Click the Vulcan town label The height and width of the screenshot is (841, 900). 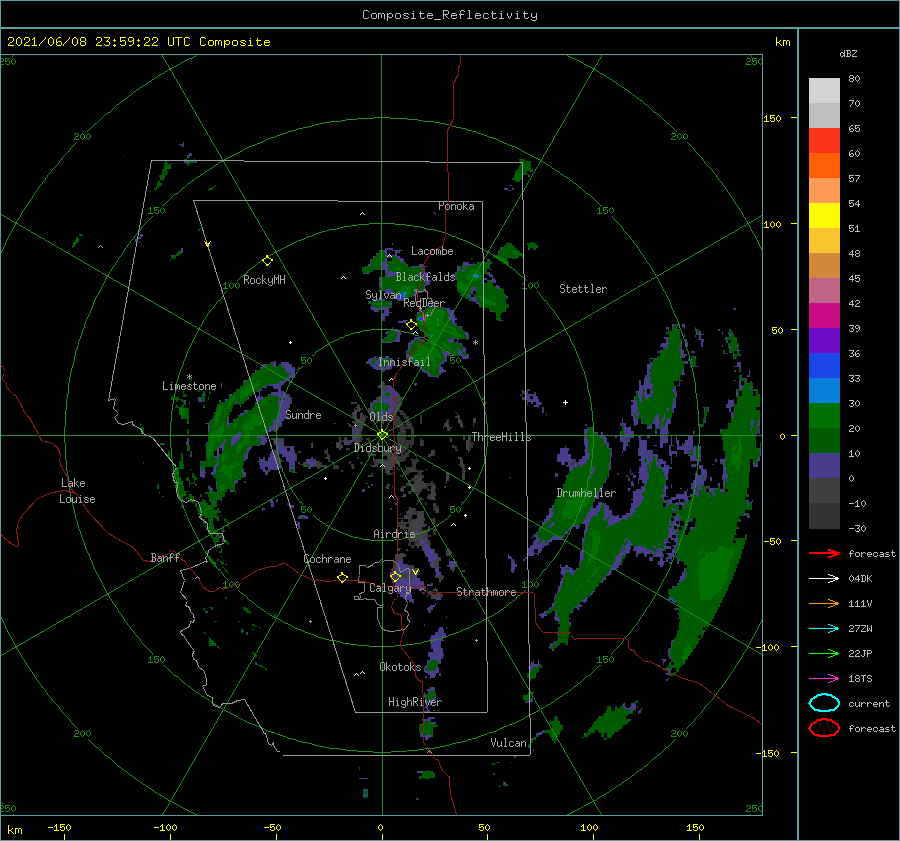(x=509, y=743)
